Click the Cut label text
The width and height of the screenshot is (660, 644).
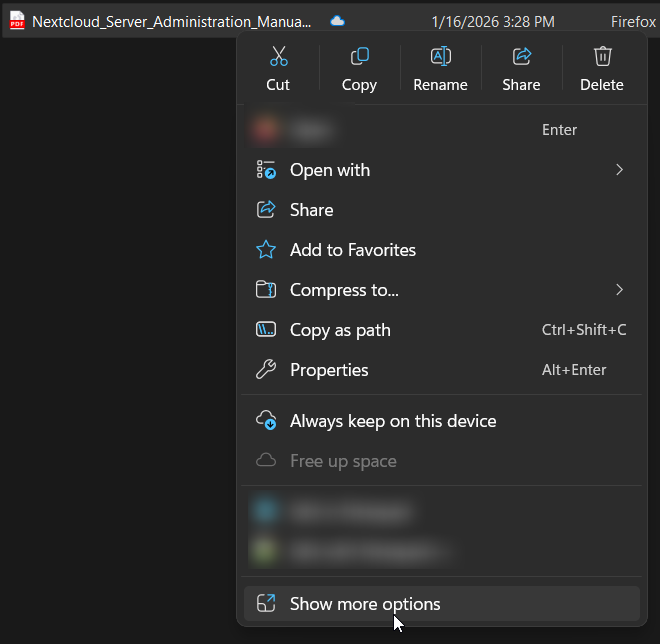pyautogui.click(x=278, y=85)
